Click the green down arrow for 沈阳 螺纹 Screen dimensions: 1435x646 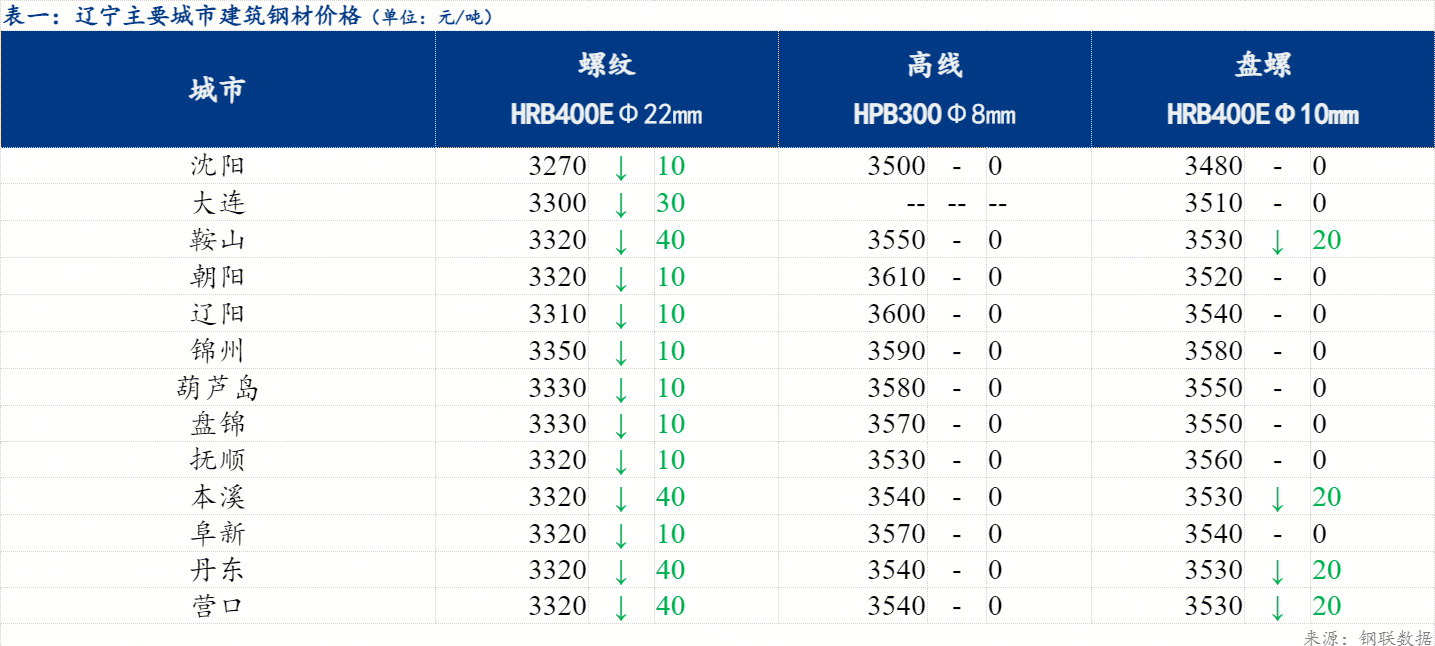(621, 167)
